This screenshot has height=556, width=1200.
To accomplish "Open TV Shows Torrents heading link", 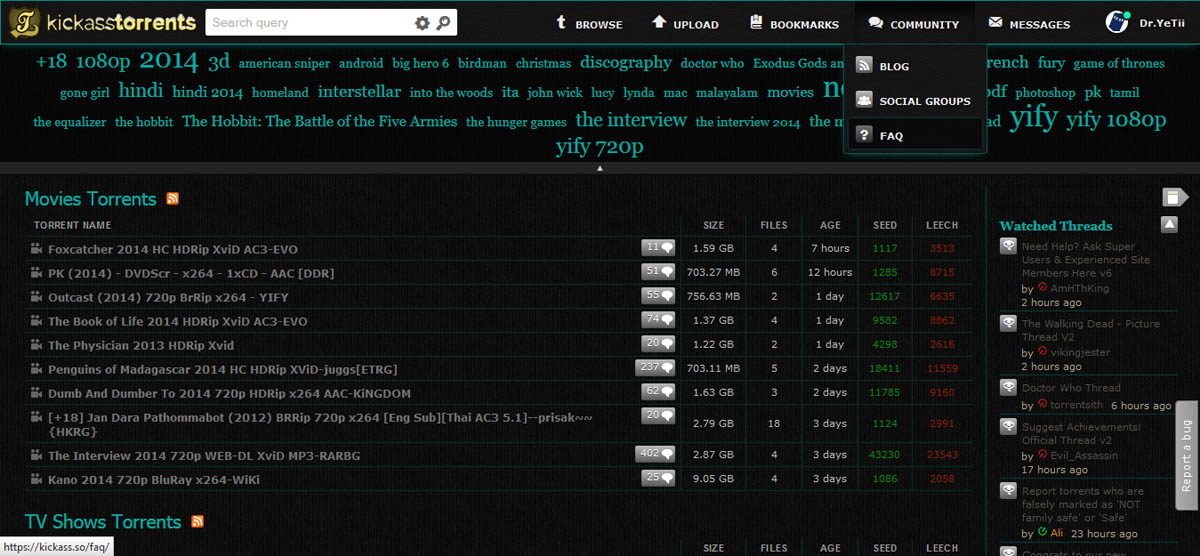I will tap(103, 522).
